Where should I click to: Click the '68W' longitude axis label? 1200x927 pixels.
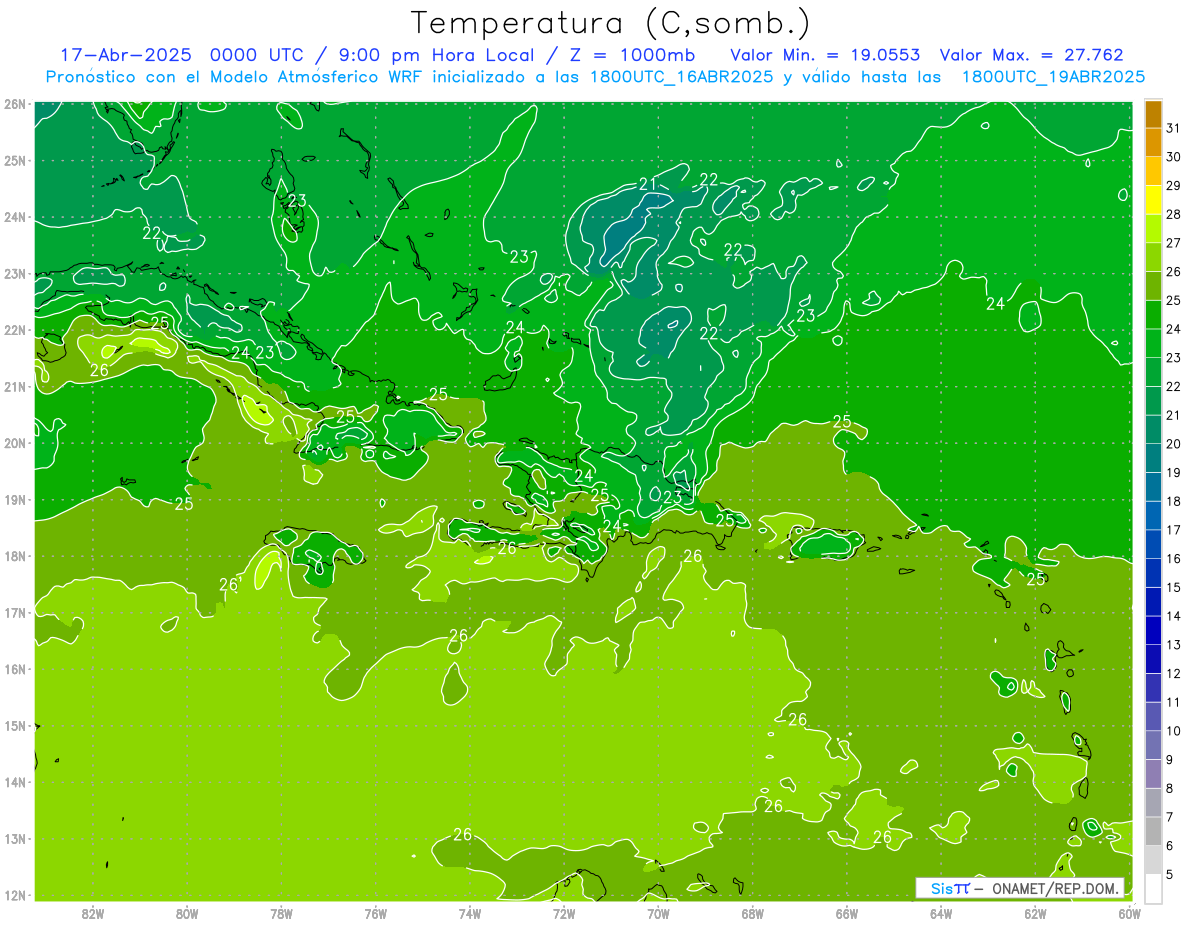point(753,913)
